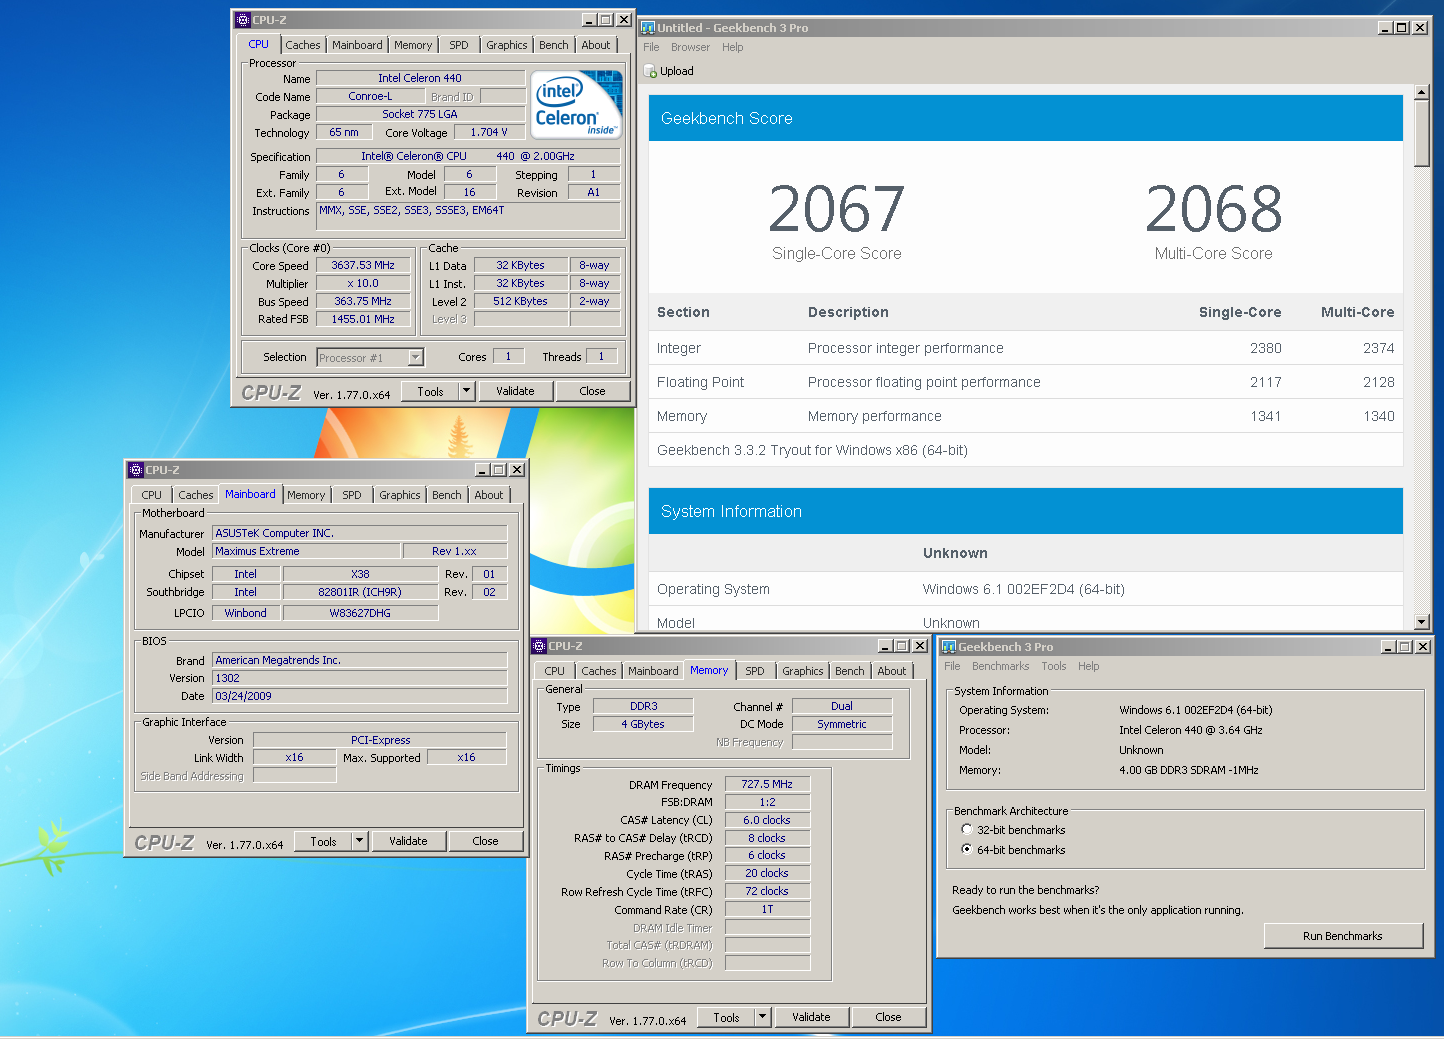Open SPD tab in top CPU-Z window
Screen dimensions: 1444x1039
click(x=459, y=45)
